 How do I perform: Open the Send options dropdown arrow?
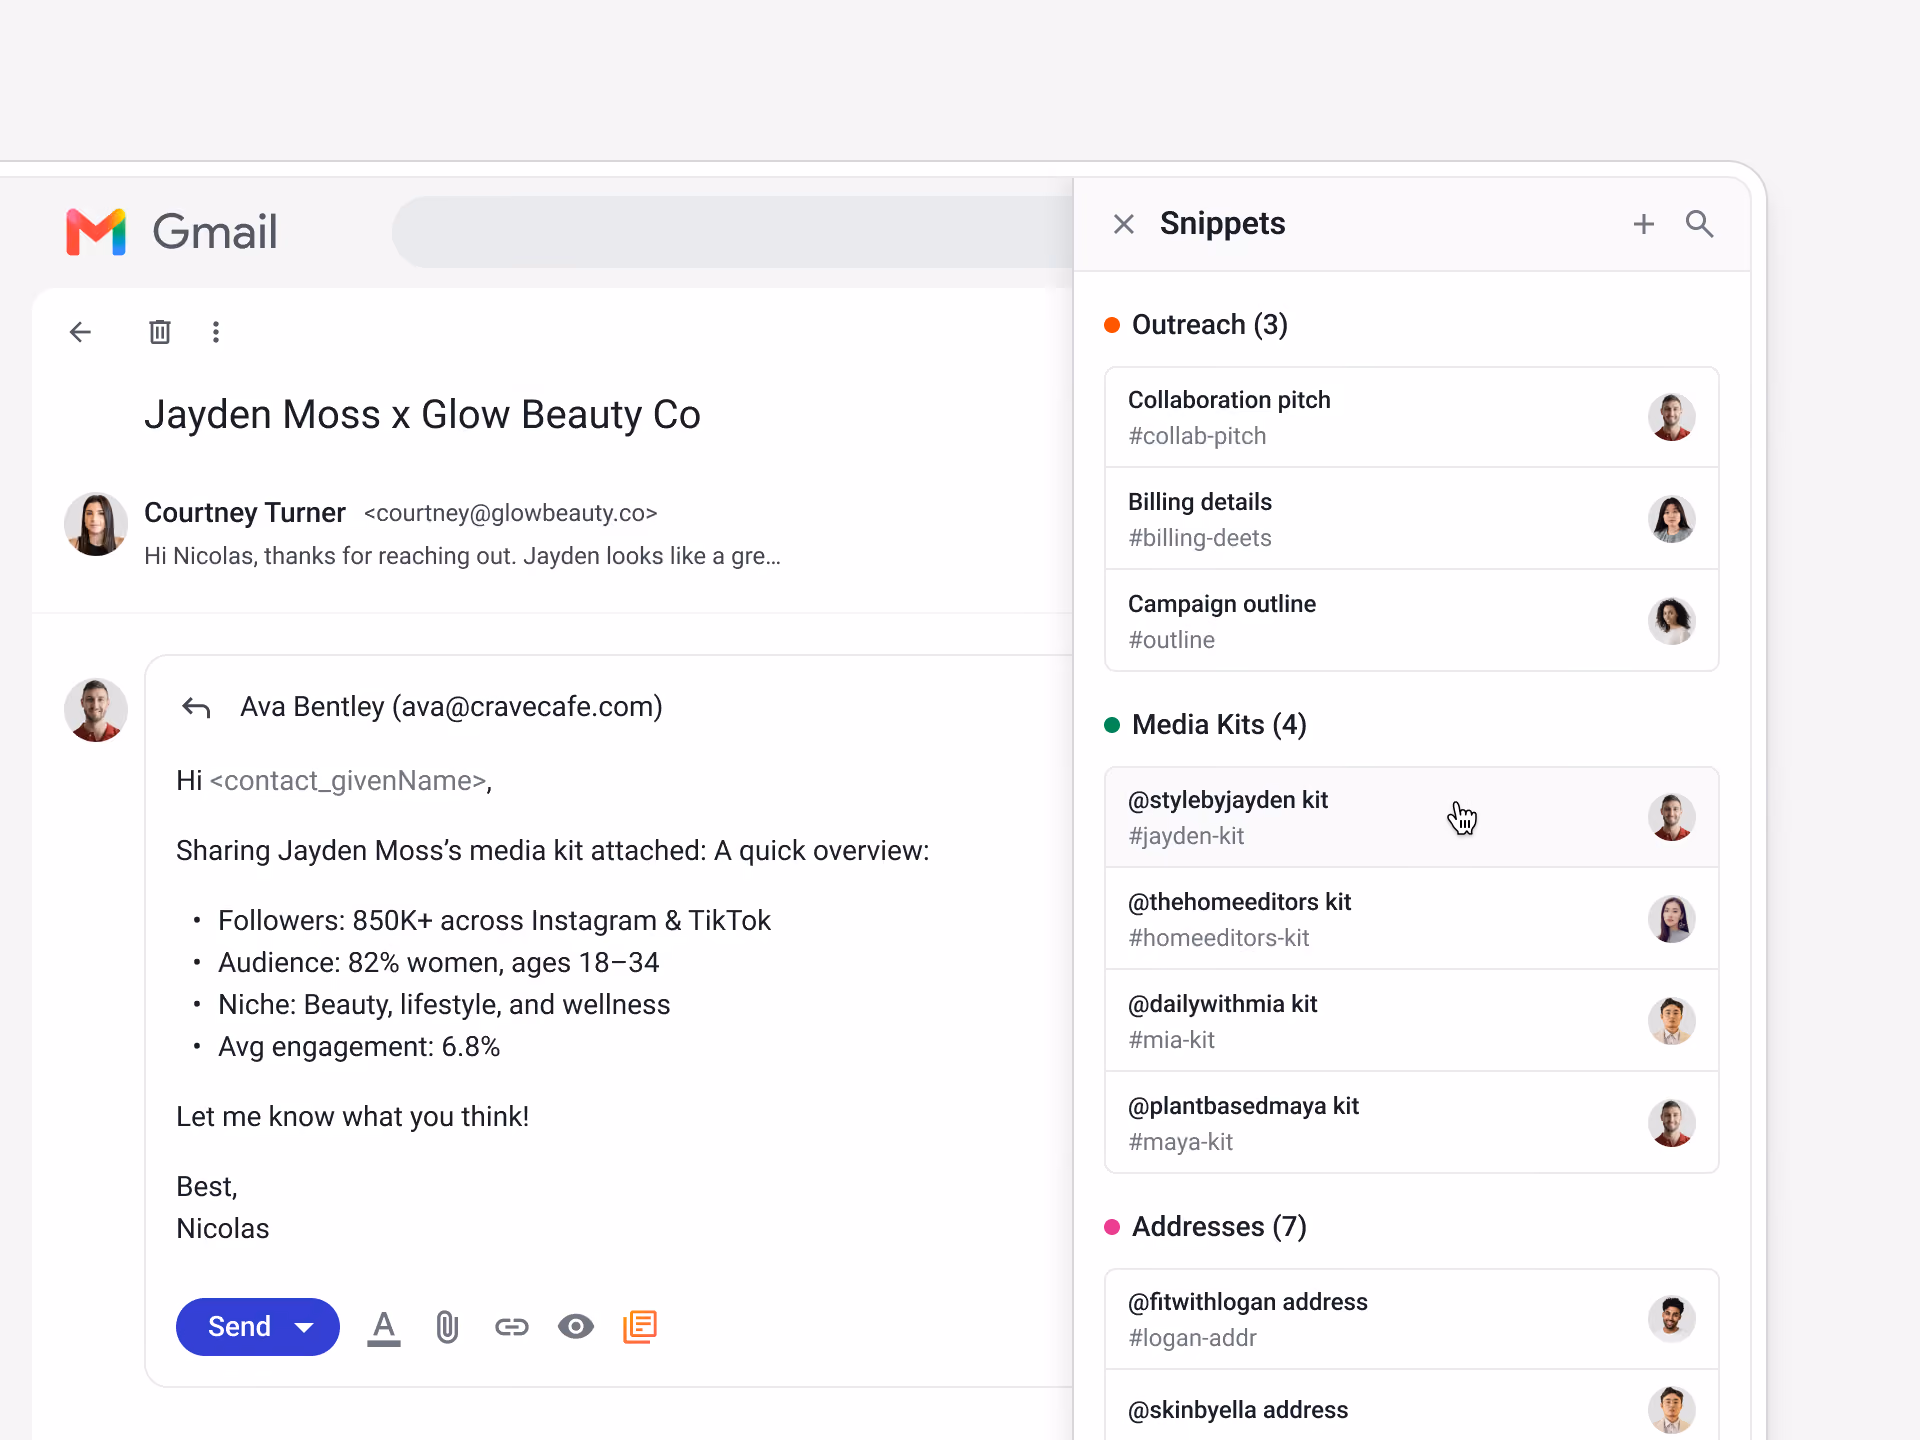tap(305, 1327)
